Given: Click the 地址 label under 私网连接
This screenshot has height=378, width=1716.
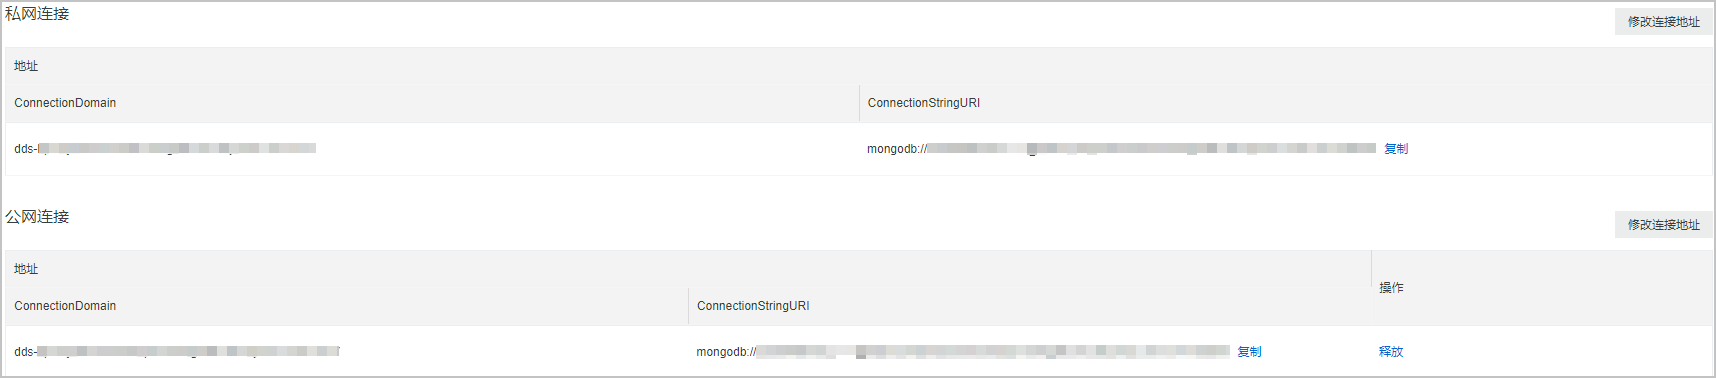Looking at the screenshot, I should tap(26, 66).
